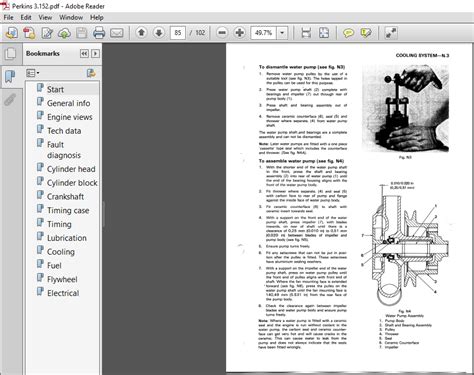Toggle the Bookmarks panel side icon
This screenshot has height=375, width=474.
[10, 76]
